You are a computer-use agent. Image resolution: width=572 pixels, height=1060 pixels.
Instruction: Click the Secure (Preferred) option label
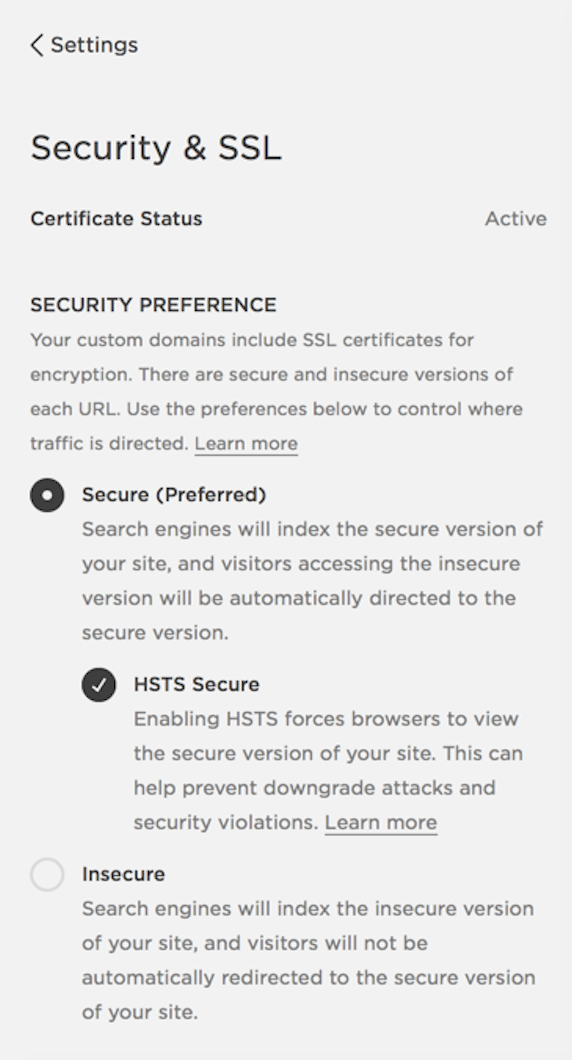pyautogui.click(x=174, y=495)
